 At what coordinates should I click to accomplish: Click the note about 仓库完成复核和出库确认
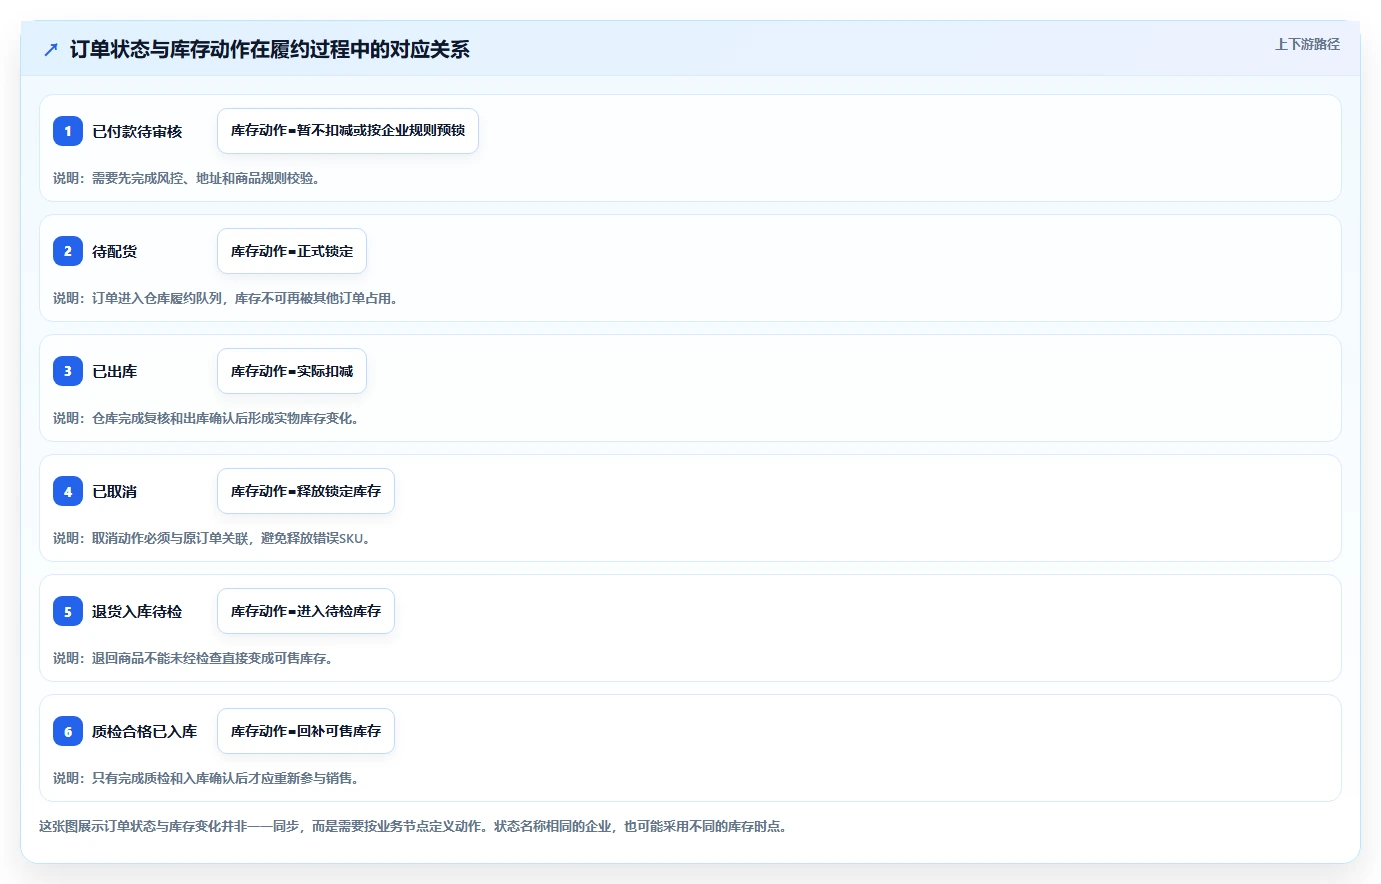point(206,418)
